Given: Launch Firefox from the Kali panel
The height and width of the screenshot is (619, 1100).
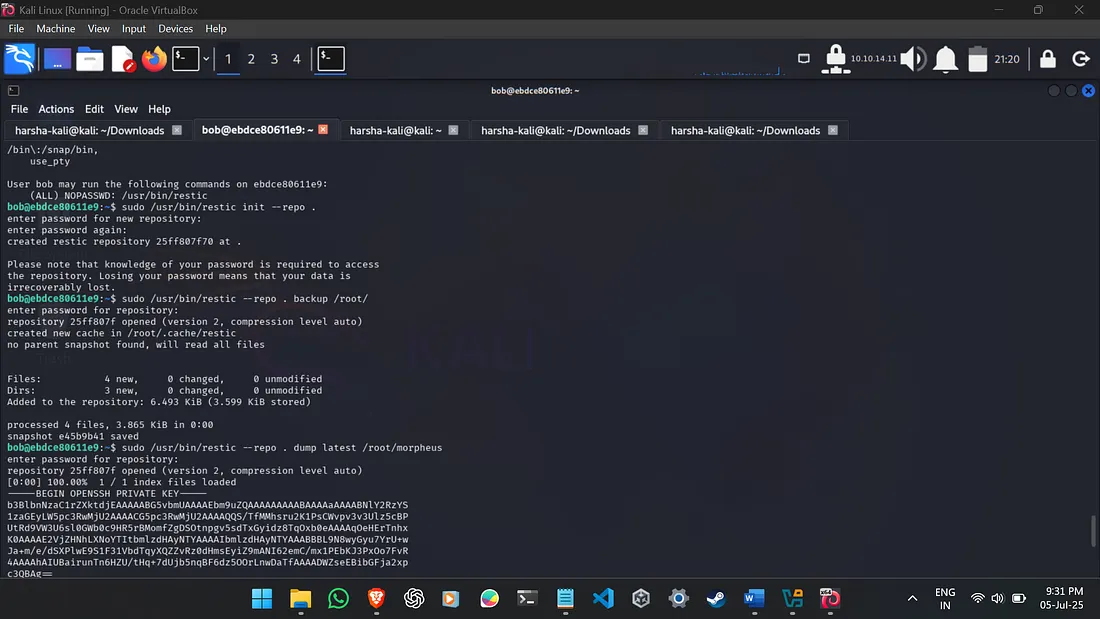Looking at the screenshot, I should 155,58.
